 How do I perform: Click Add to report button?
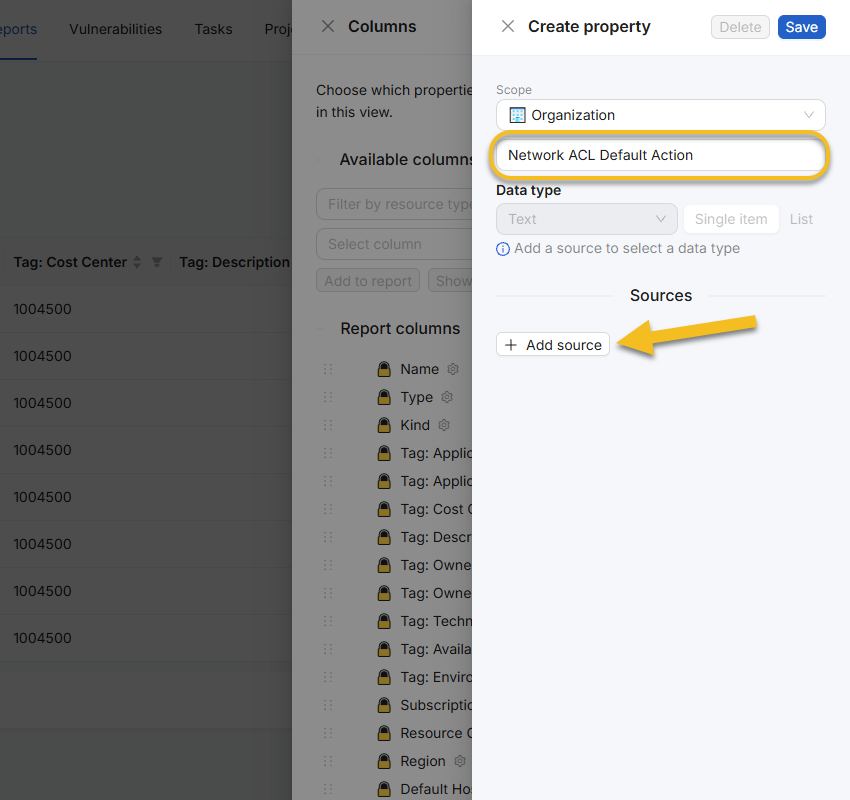[368, 281]
